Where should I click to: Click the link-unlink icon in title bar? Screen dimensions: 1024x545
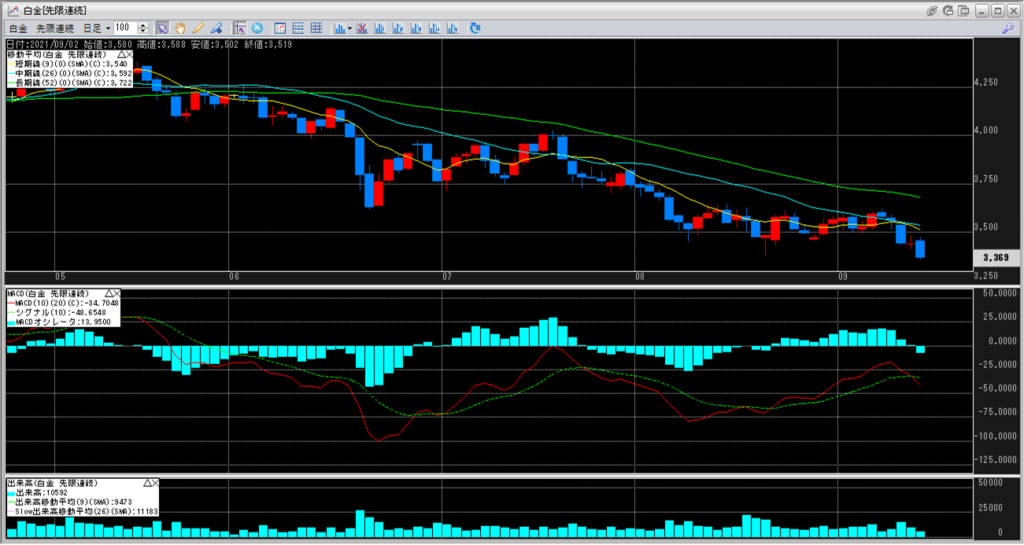932,9
